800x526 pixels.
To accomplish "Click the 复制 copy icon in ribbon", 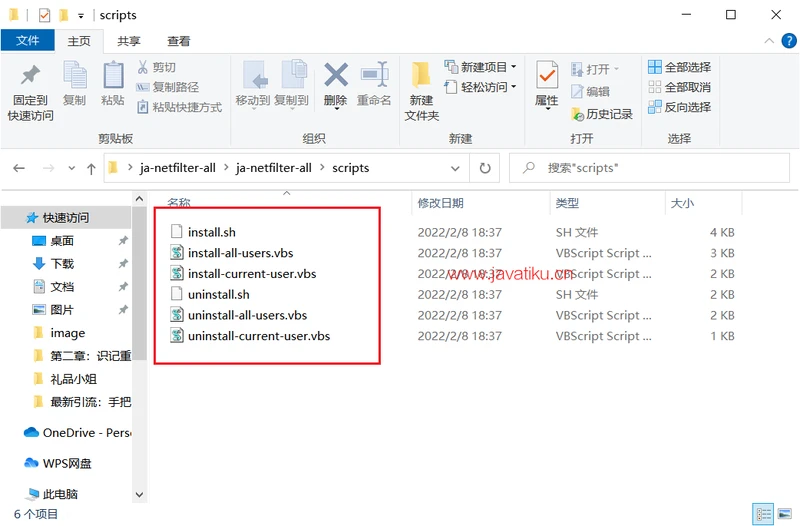I will tap(75, 77).
